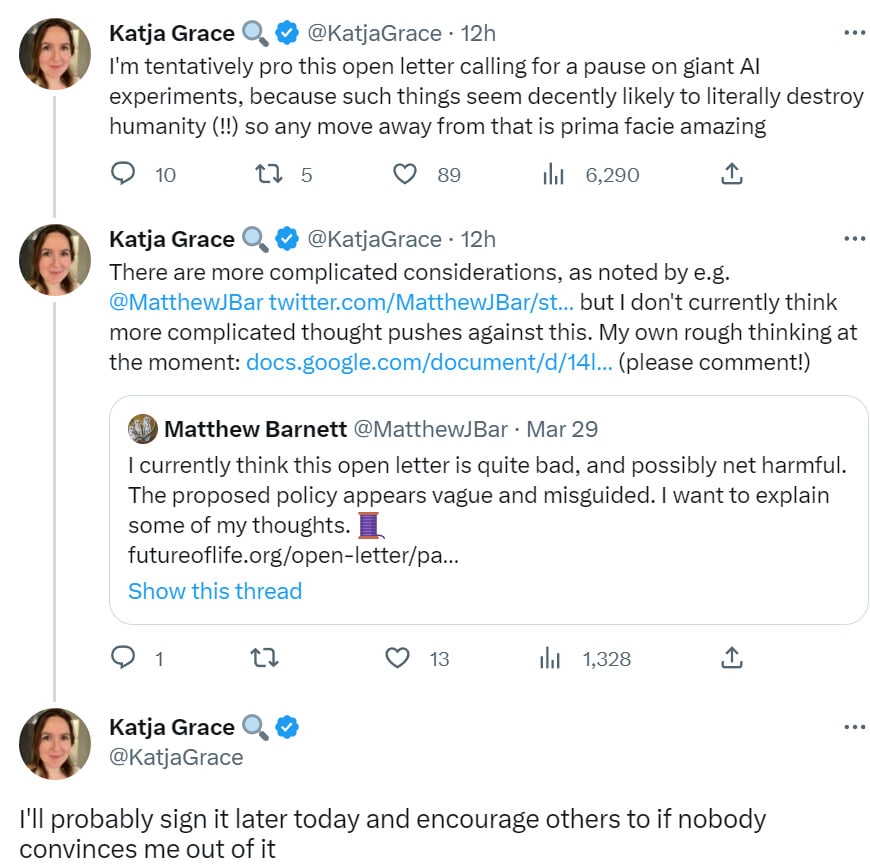Like the second tweet with 13 likes

[x=398, y=658]
